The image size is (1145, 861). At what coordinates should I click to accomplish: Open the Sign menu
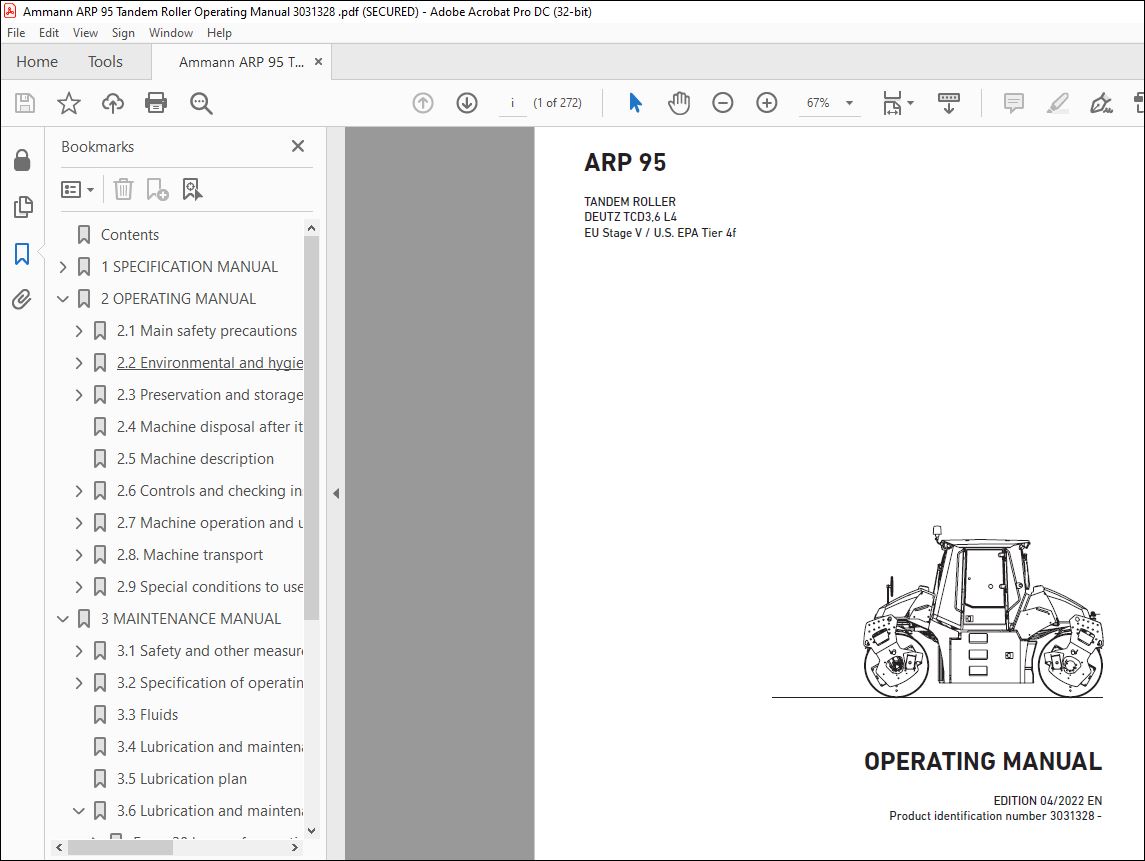click(123, 33)
